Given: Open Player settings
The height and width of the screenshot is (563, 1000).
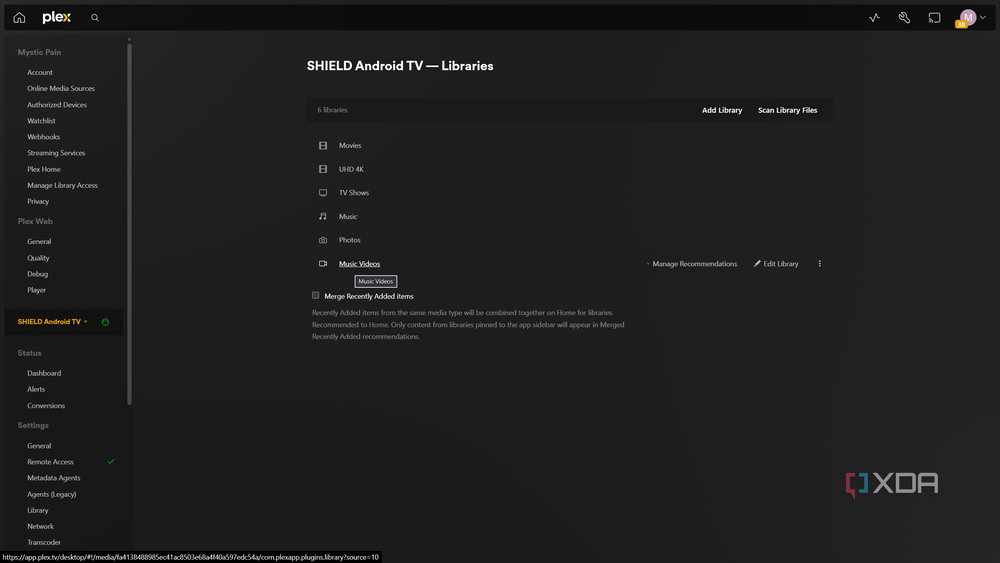Looking at the screenshot, I should coord(36,290).
